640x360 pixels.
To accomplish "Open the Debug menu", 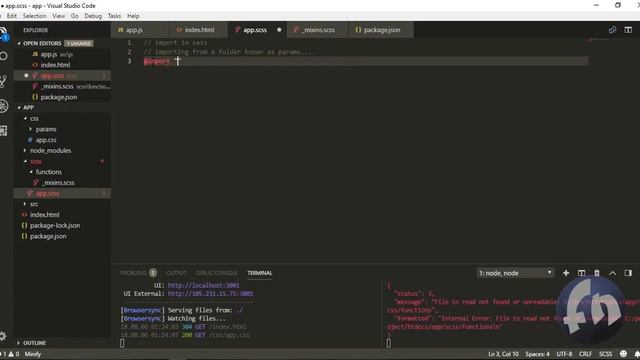I will [93, 16].
